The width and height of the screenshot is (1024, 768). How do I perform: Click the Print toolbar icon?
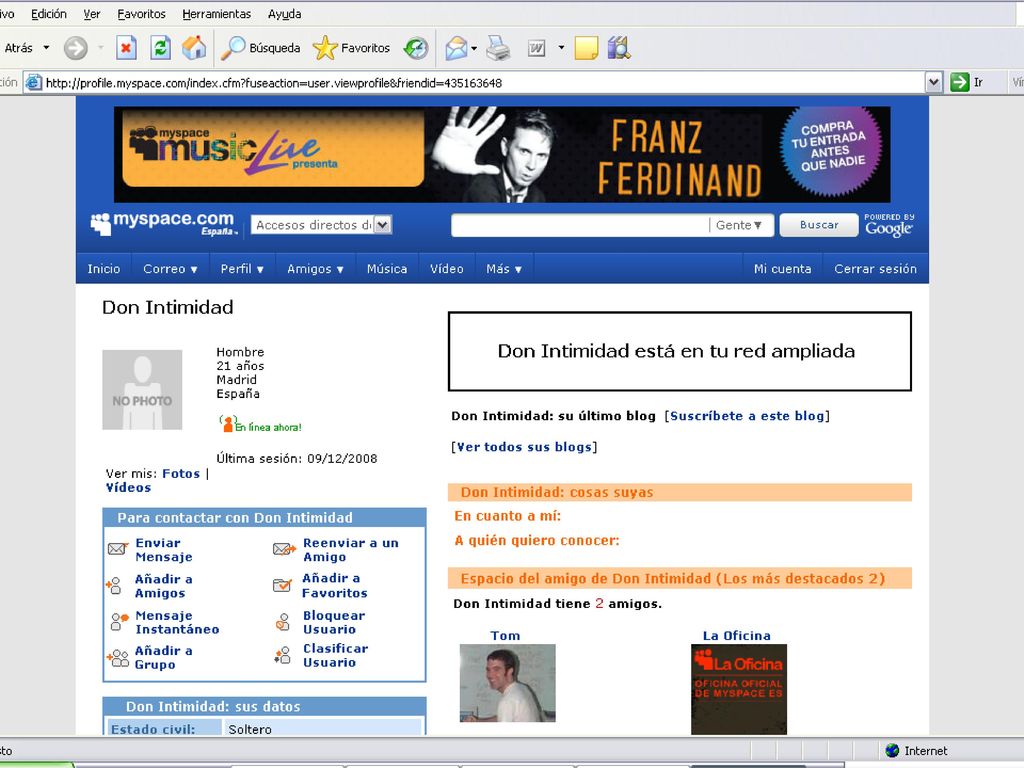click(498, 48)
